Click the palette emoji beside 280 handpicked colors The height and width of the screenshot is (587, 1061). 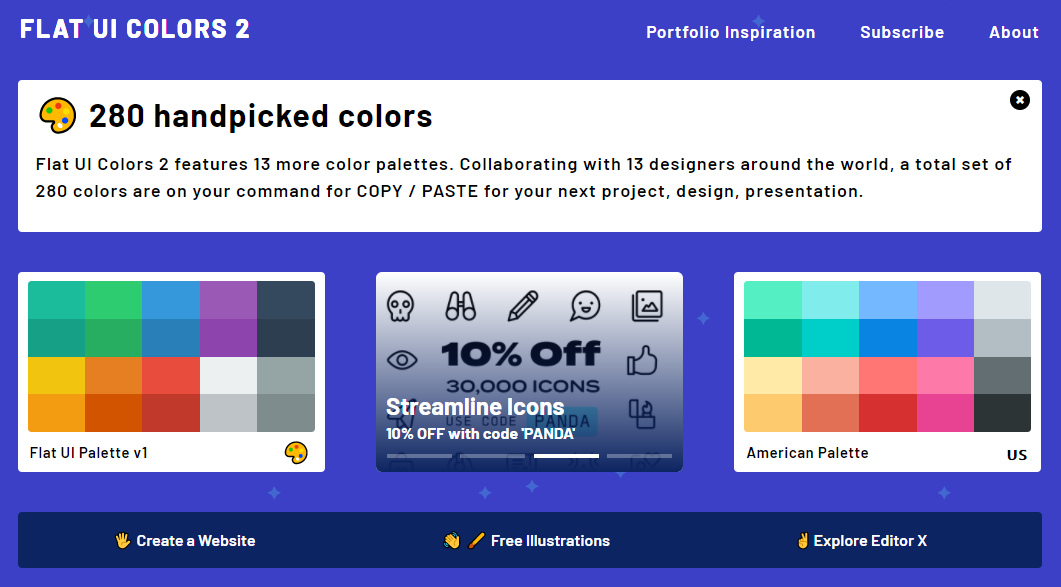point(57,114)
